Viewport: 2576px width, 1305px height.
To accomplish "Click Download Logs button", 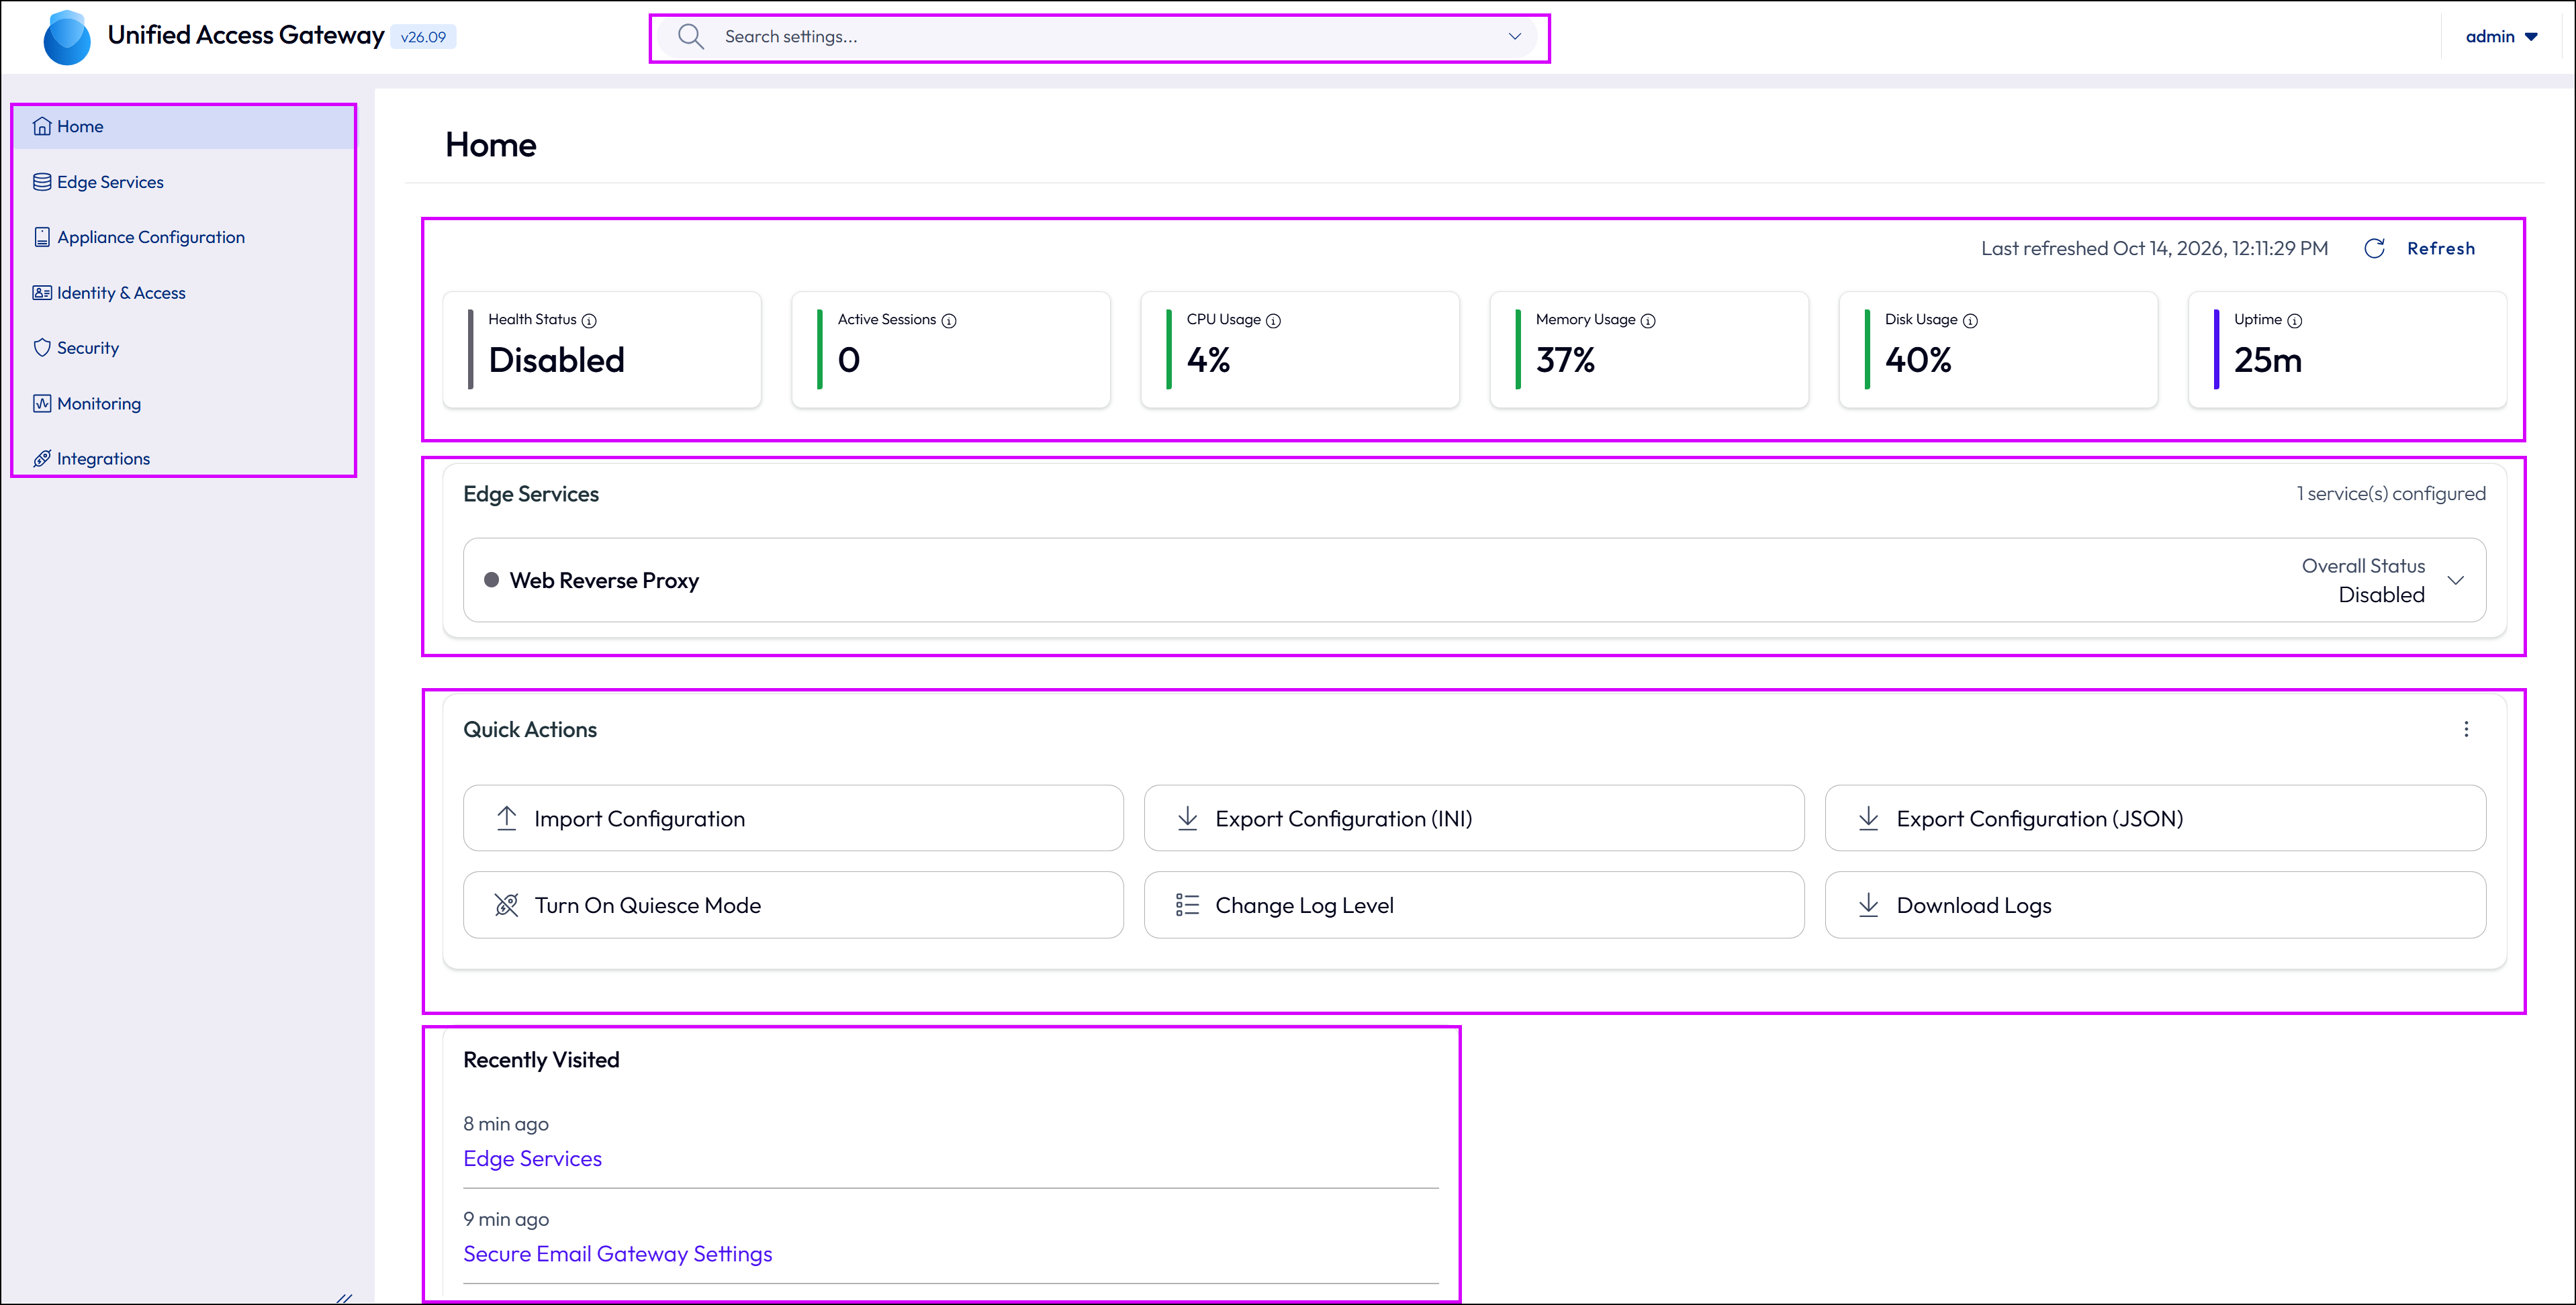I will tap(2155, 905).
